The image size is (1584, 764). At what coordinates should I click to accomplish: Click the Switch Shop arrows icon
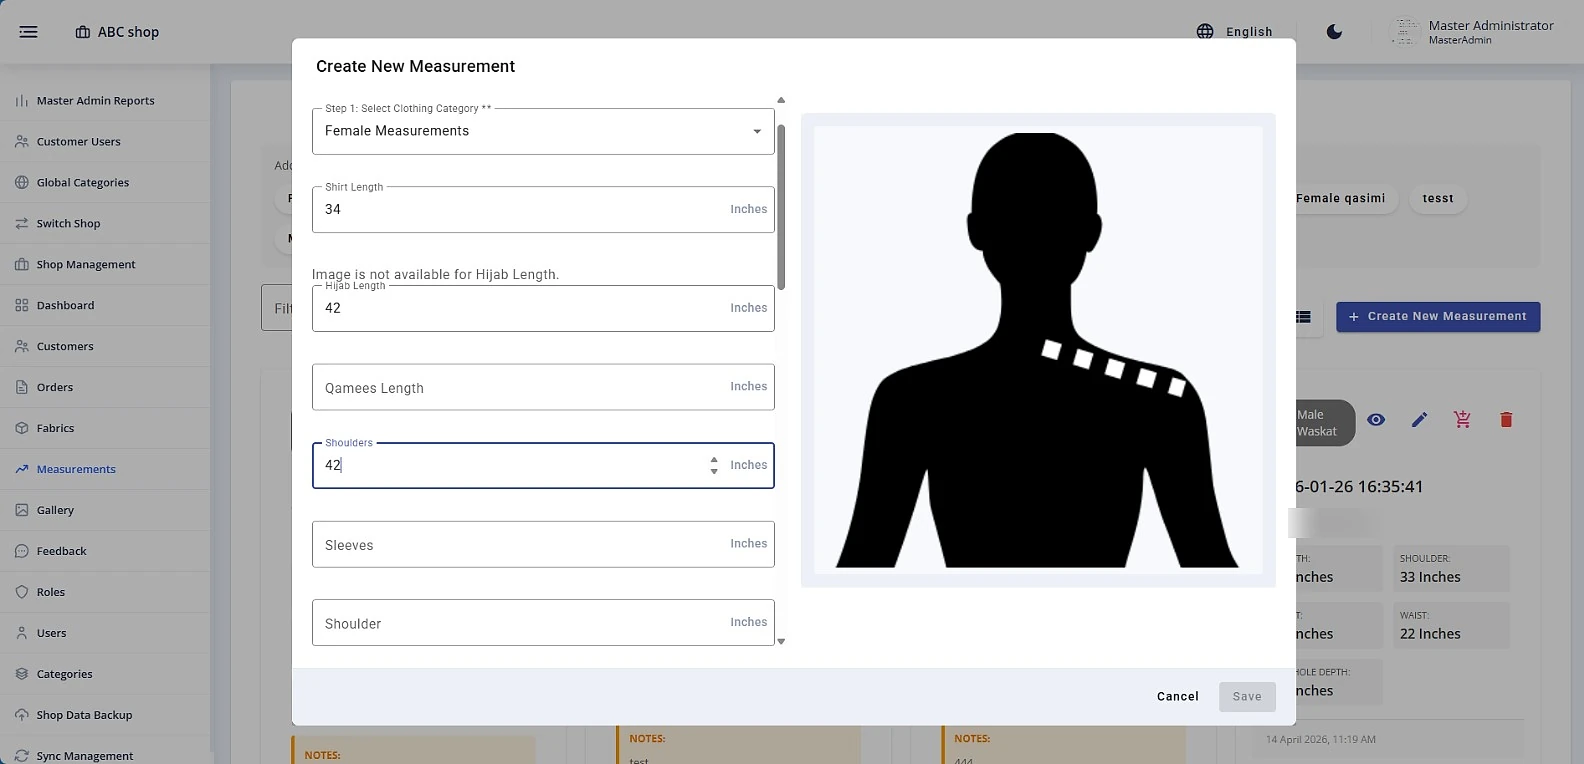pos(22,224)
